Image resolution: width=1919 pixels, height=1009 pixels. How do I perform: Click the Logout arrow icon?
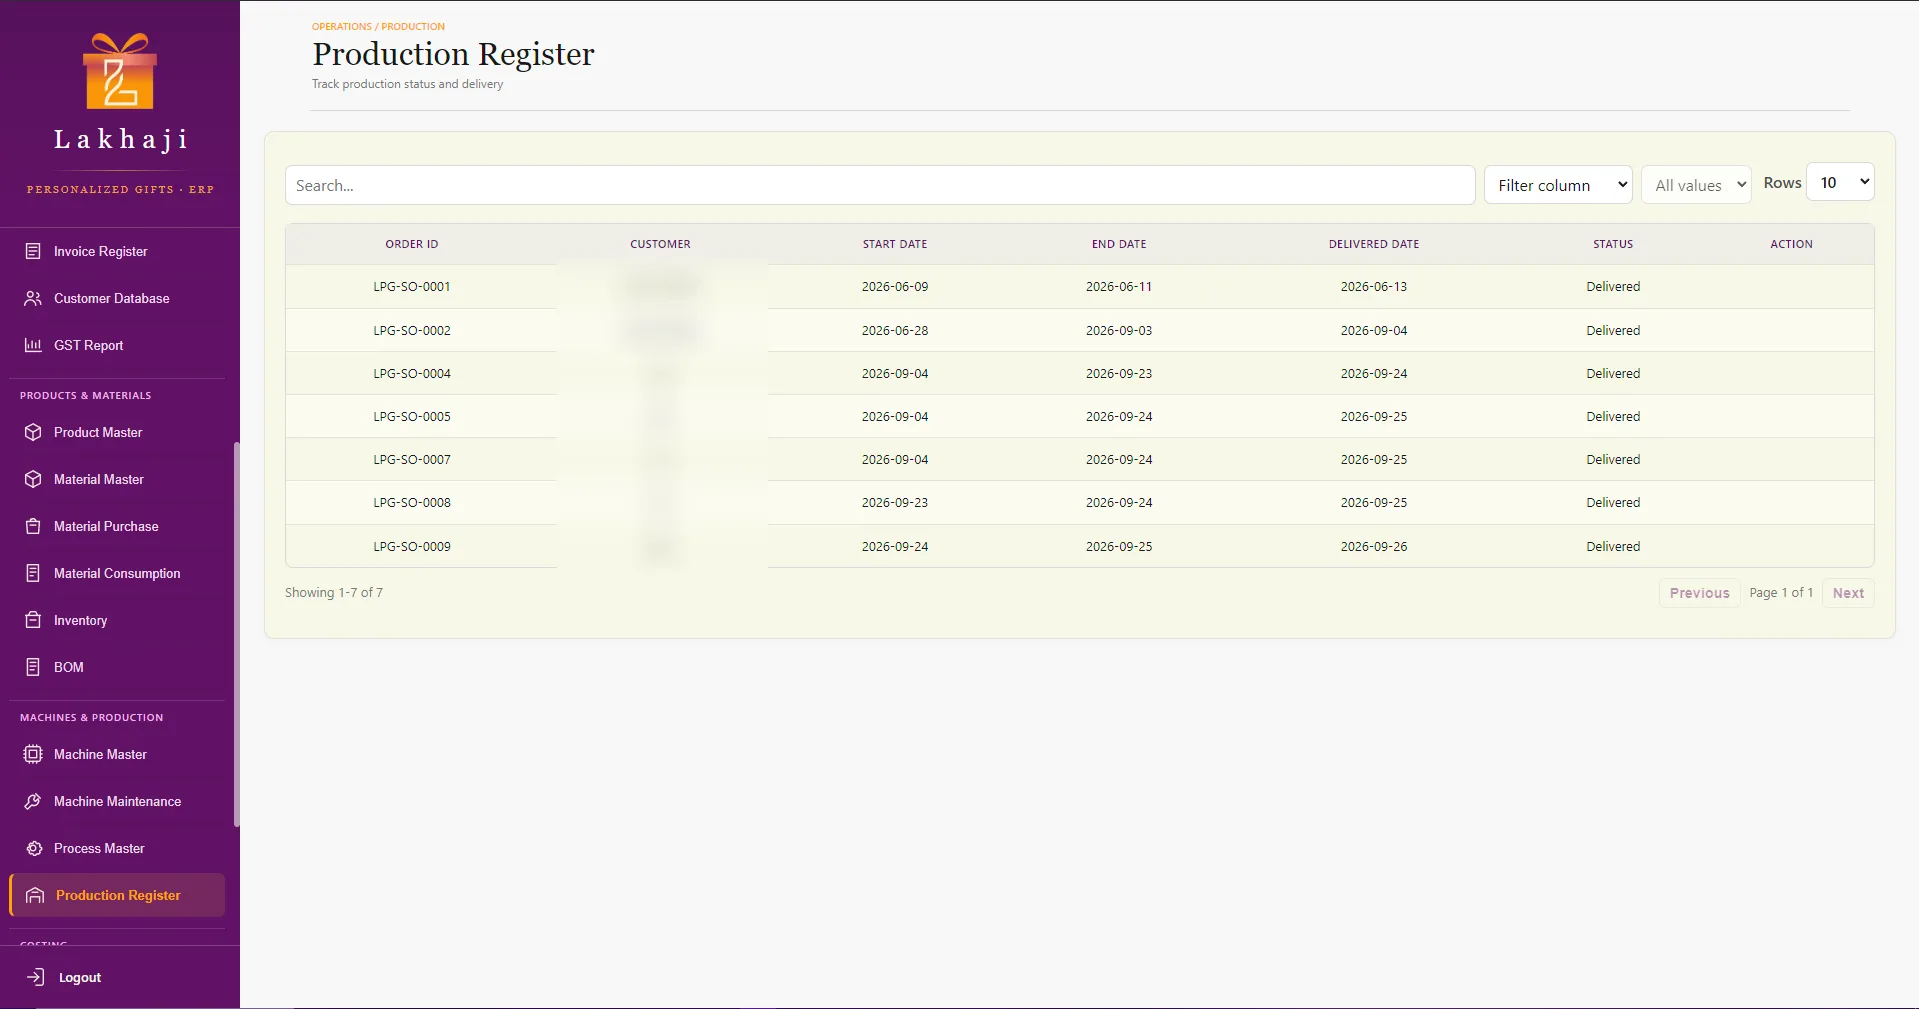pos(36,977)
